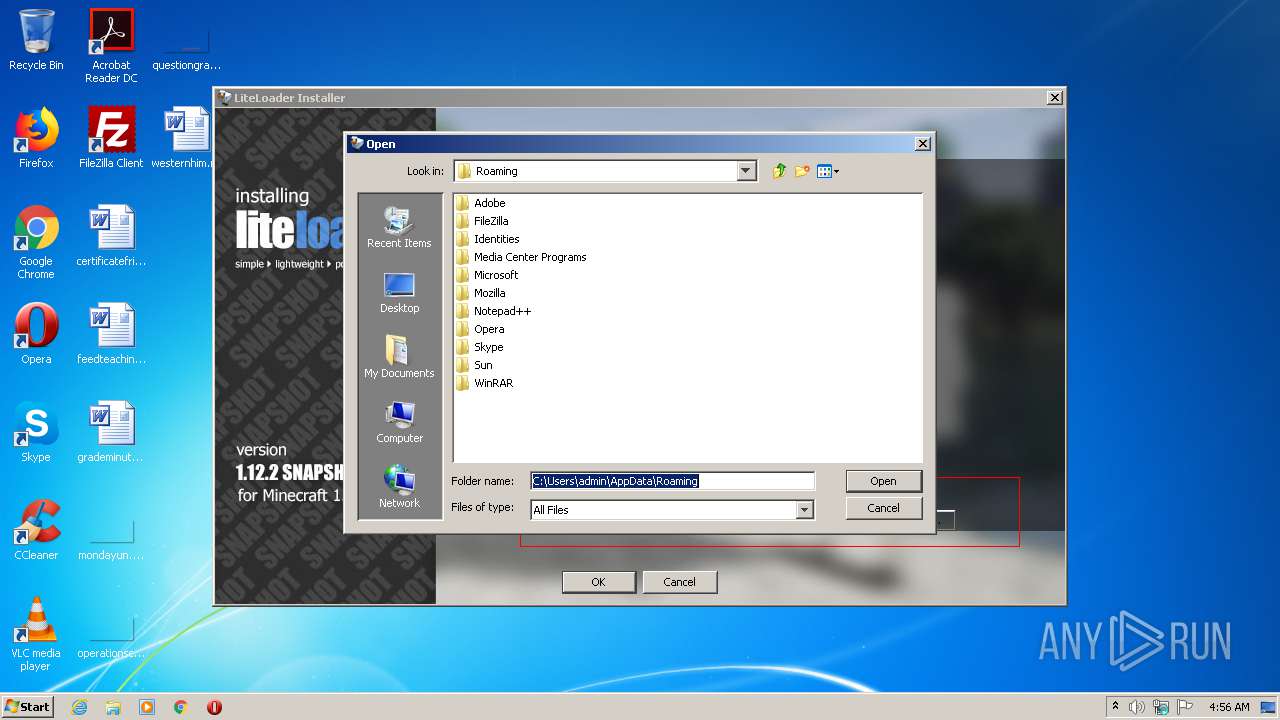Open Windows Explorer from the taskbar
Viewport: 1280px width, 720px height.
(113, 707)
